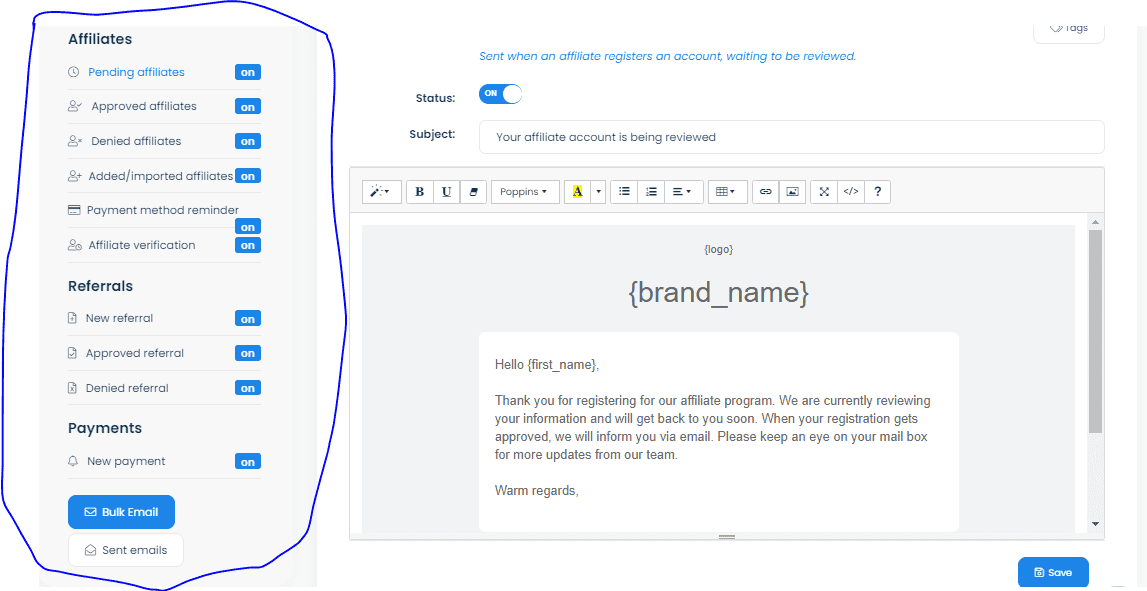Click the file-check icon beside Approved referral

coord(72,353)
